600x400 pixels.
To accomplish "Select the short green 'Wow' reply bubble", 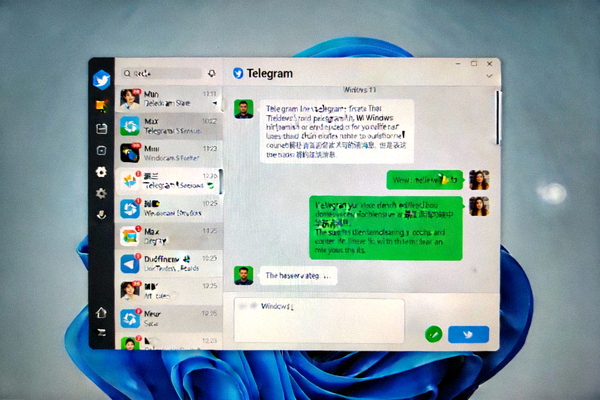I will tap(425, 180).
